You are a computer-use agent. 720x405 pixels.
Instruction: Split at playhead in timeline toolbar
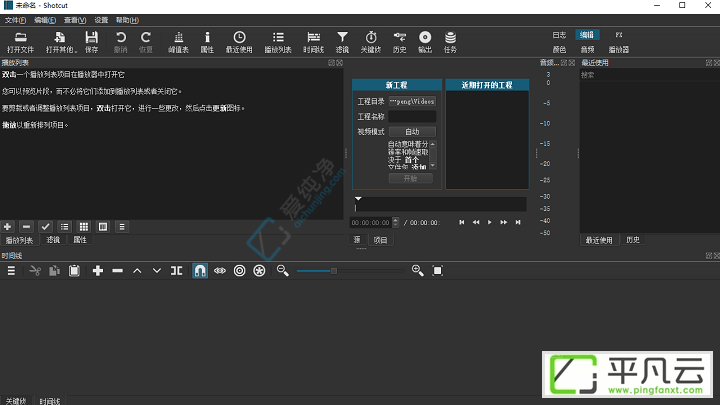click(x=176, y=271)
